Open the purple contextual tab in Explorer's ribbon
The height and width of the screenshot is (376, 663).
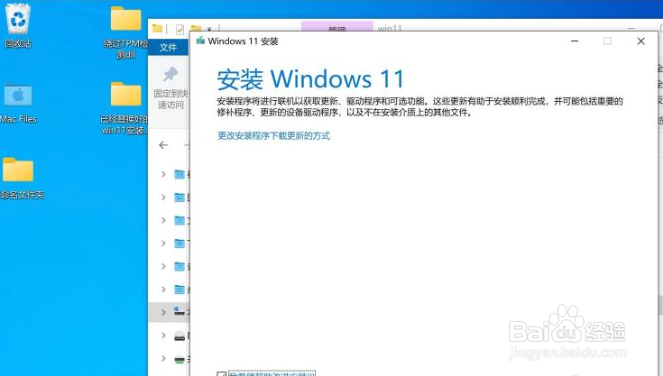pyautogui.click(x=337, y=26)
